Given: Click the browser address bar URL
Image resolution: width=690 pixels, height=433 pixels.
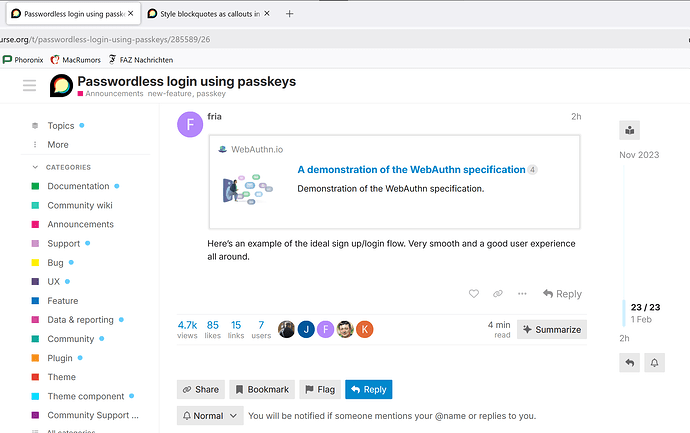Looking at the screenshot, I should pos(105,39).
